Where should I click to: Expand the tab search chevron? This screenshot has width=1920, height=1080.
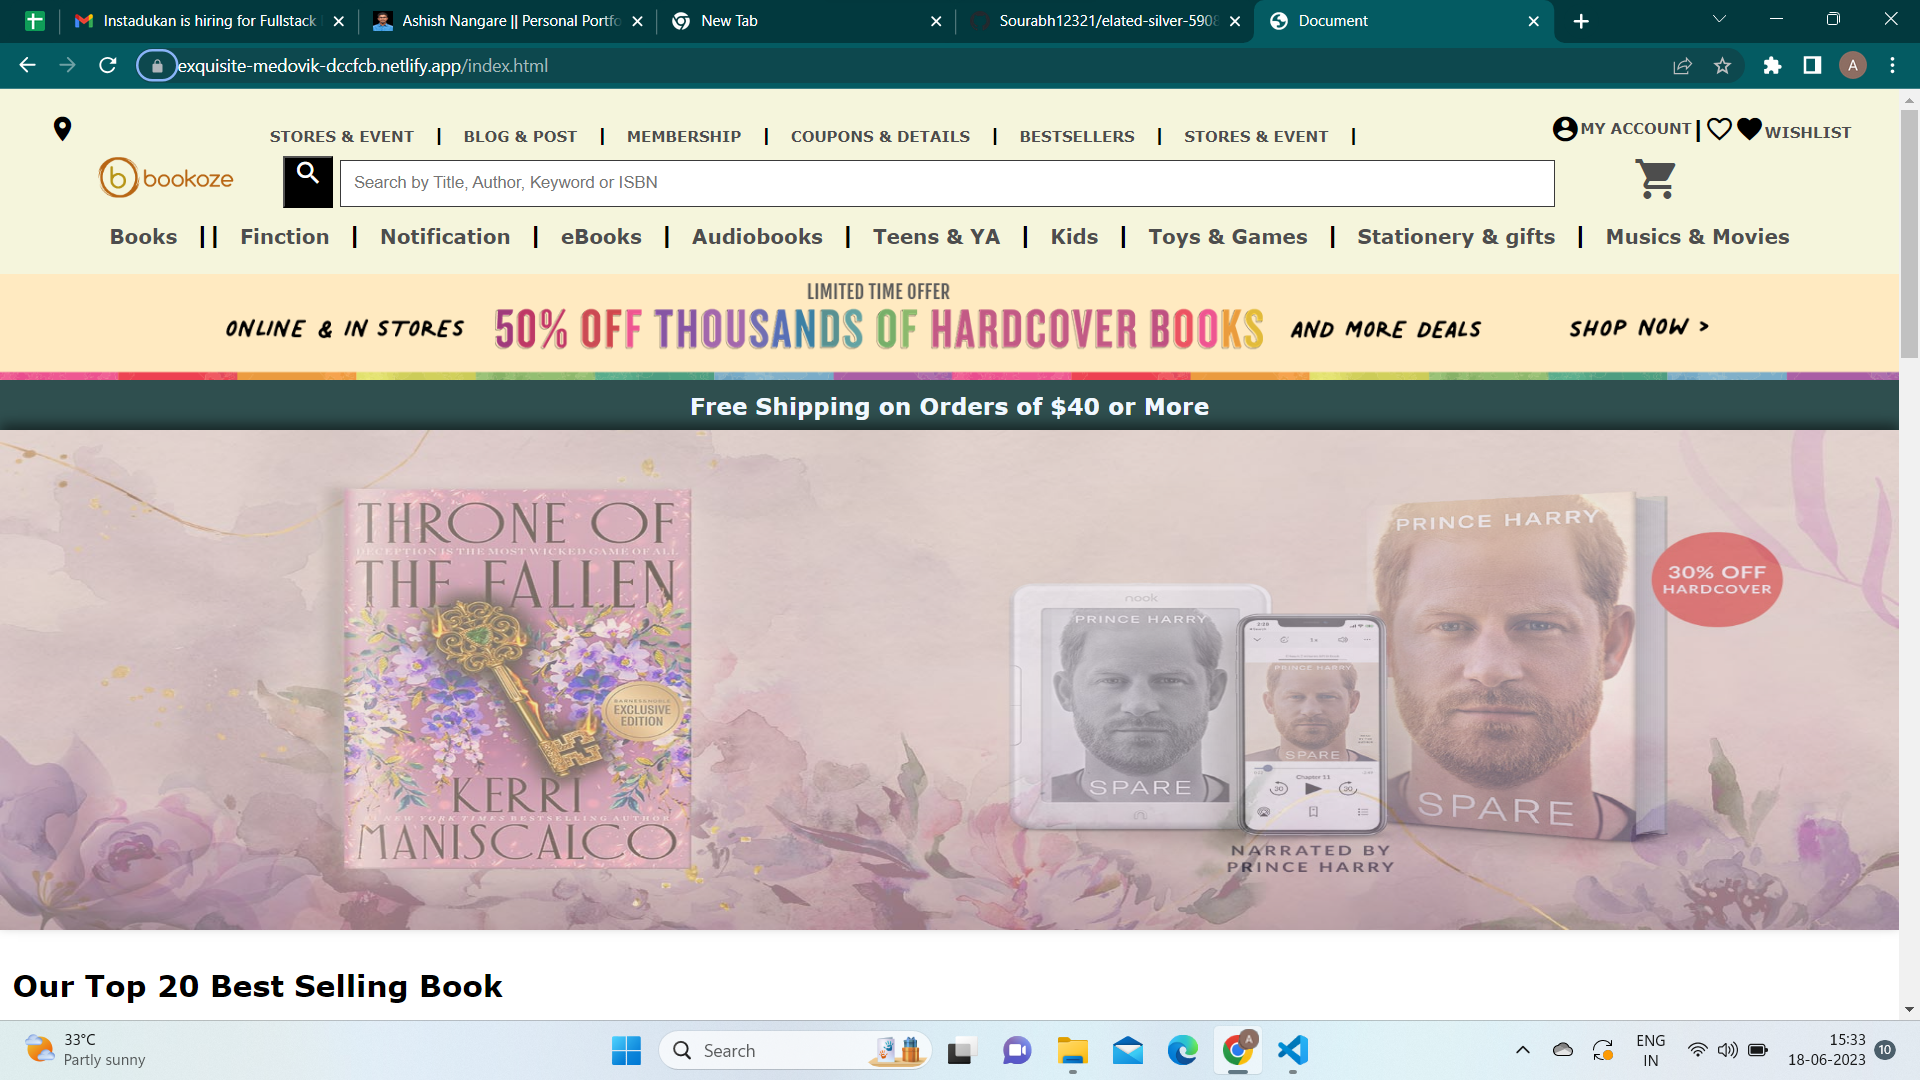[x=1719, y=20]
